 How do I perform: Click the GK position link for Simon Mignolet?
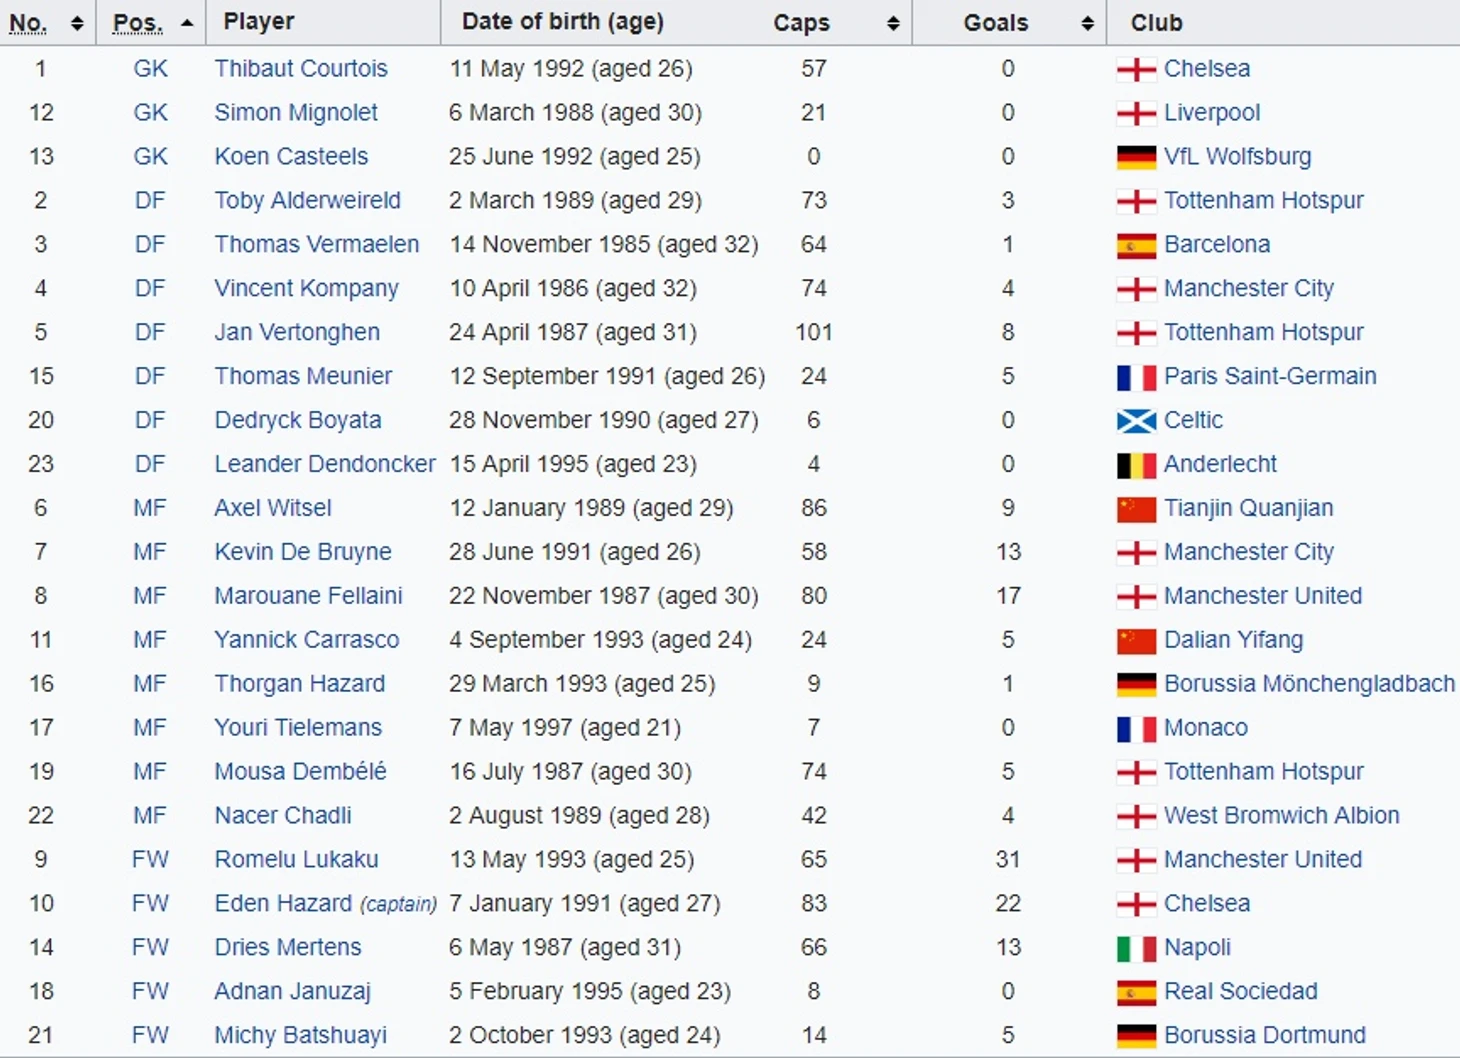pos(150,113)
